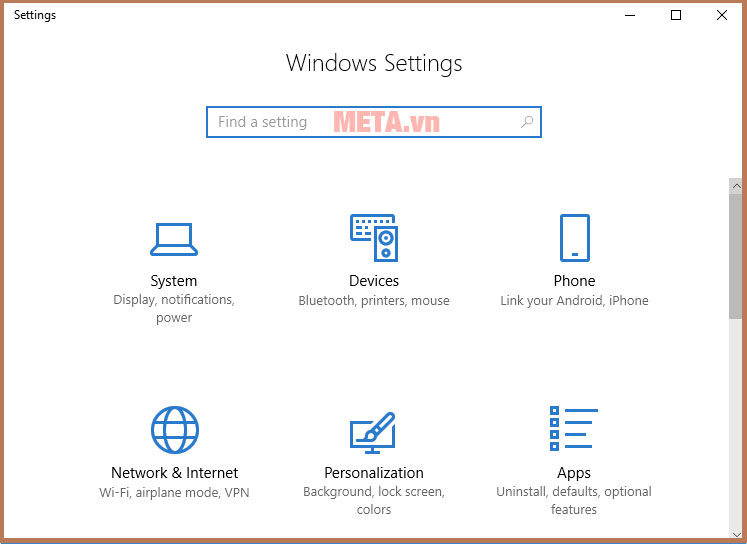Screen dimensions: 747x544
Task: Select the Network & Internet heading
Action: click(174, 473)
